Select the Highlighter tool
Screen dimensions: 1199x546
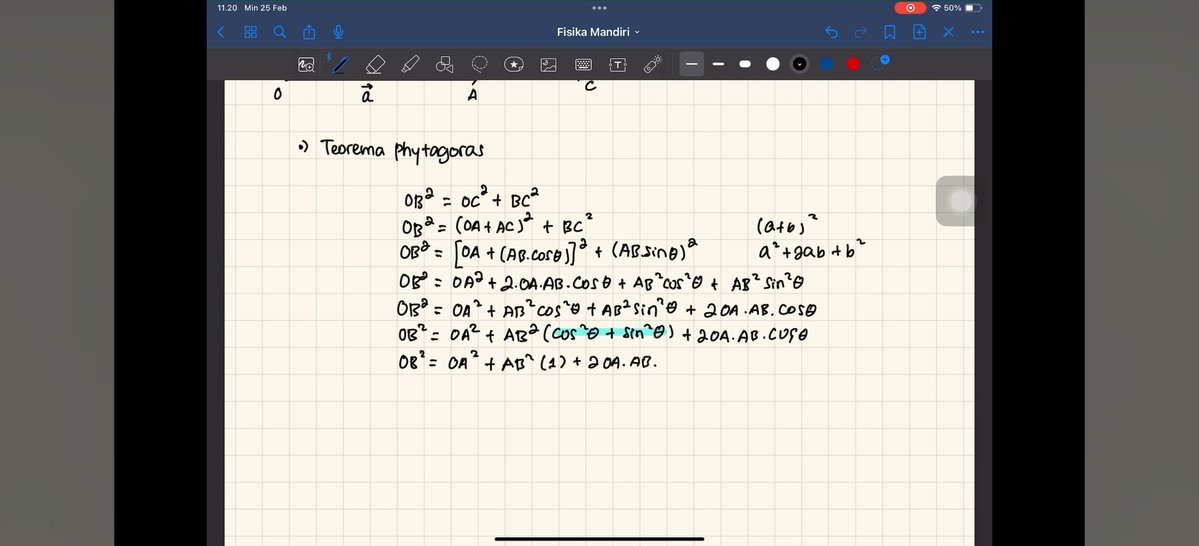tap(410, 65)
